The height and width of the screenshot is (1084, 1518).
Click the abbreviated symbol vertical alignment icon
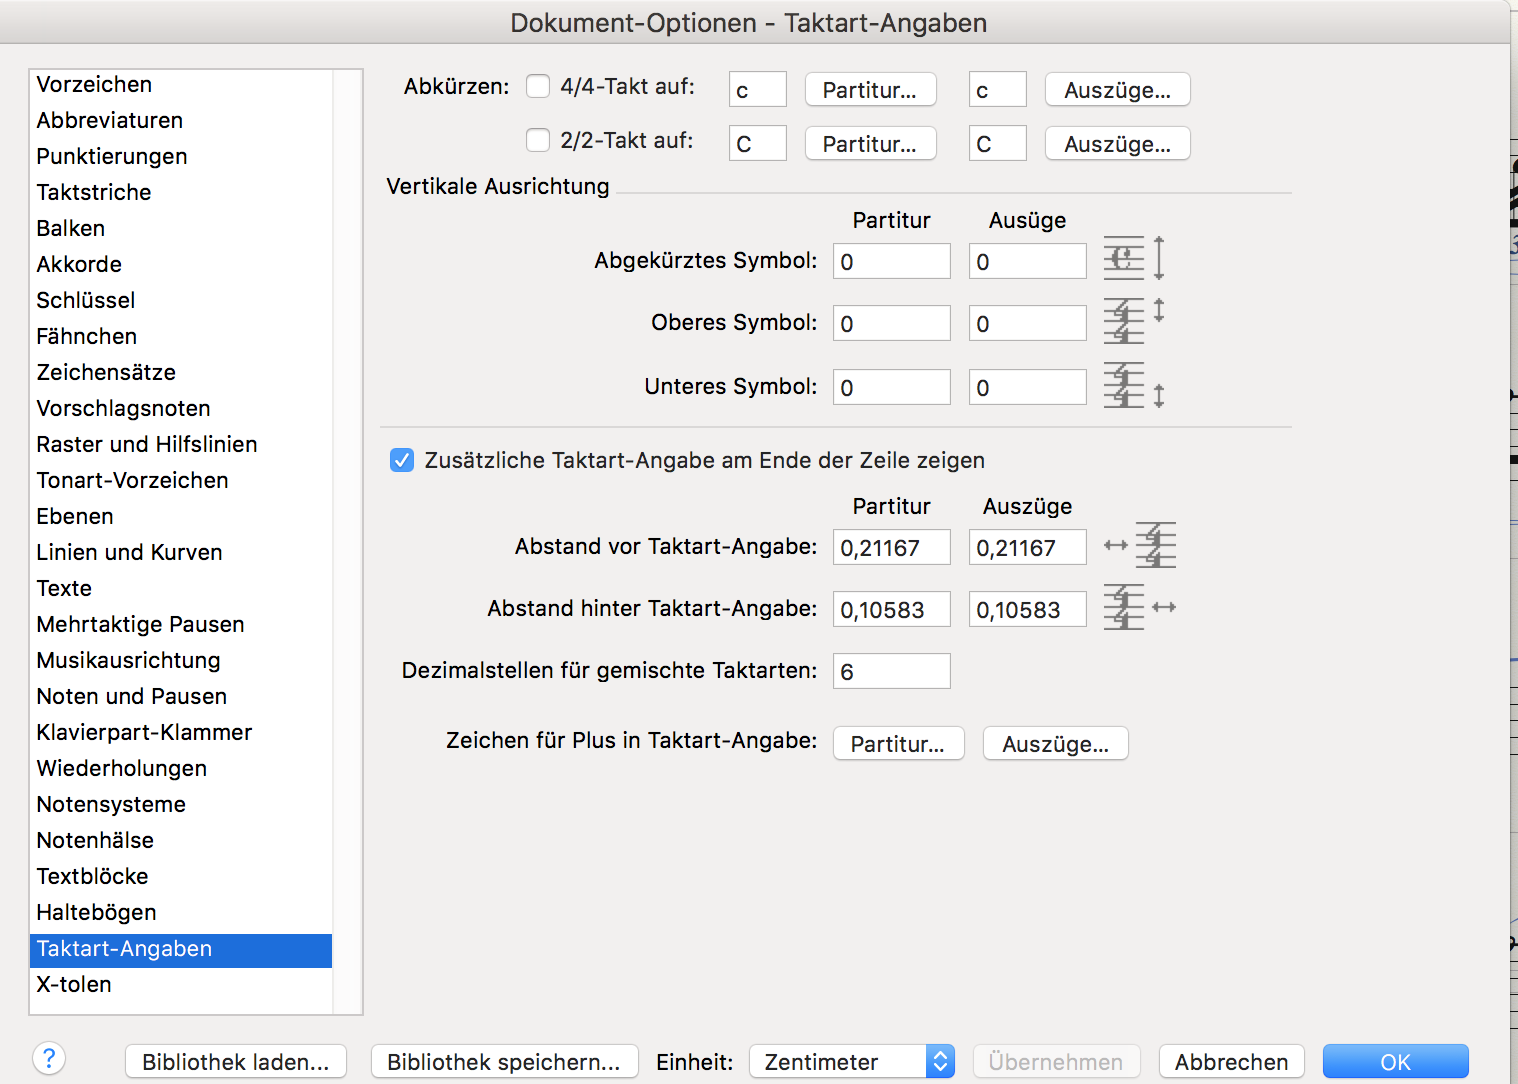[1134, 259]
